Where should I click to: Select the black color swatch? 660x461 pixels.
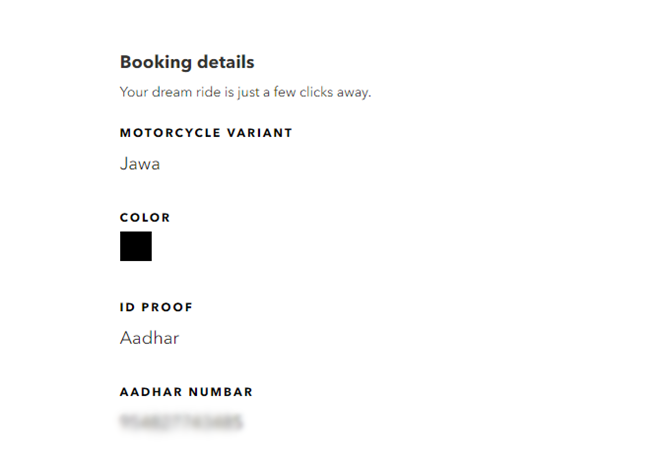click(136, 246)
